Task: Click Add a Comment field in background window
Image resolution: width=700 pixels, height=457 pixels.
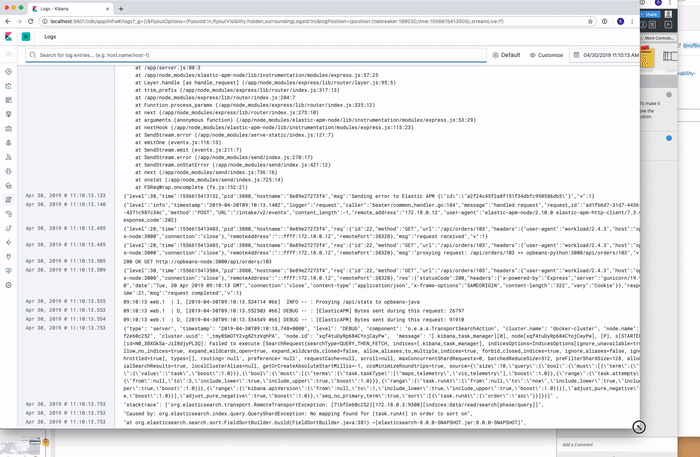Action: tap(577, 445)
